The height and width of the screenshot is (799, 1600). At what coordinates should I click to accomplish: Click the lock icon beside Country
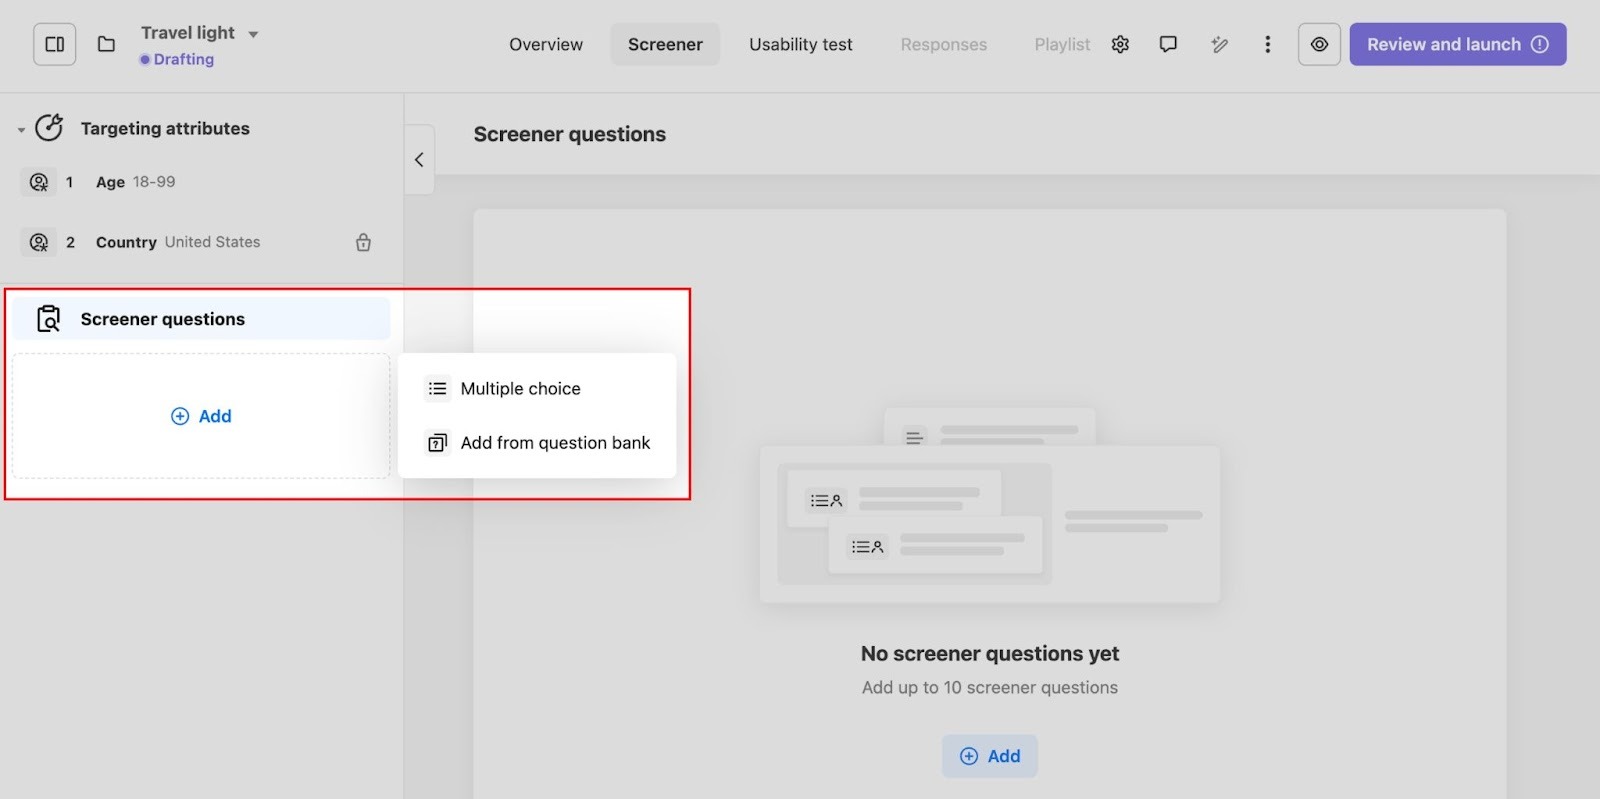tap(363, 242)
